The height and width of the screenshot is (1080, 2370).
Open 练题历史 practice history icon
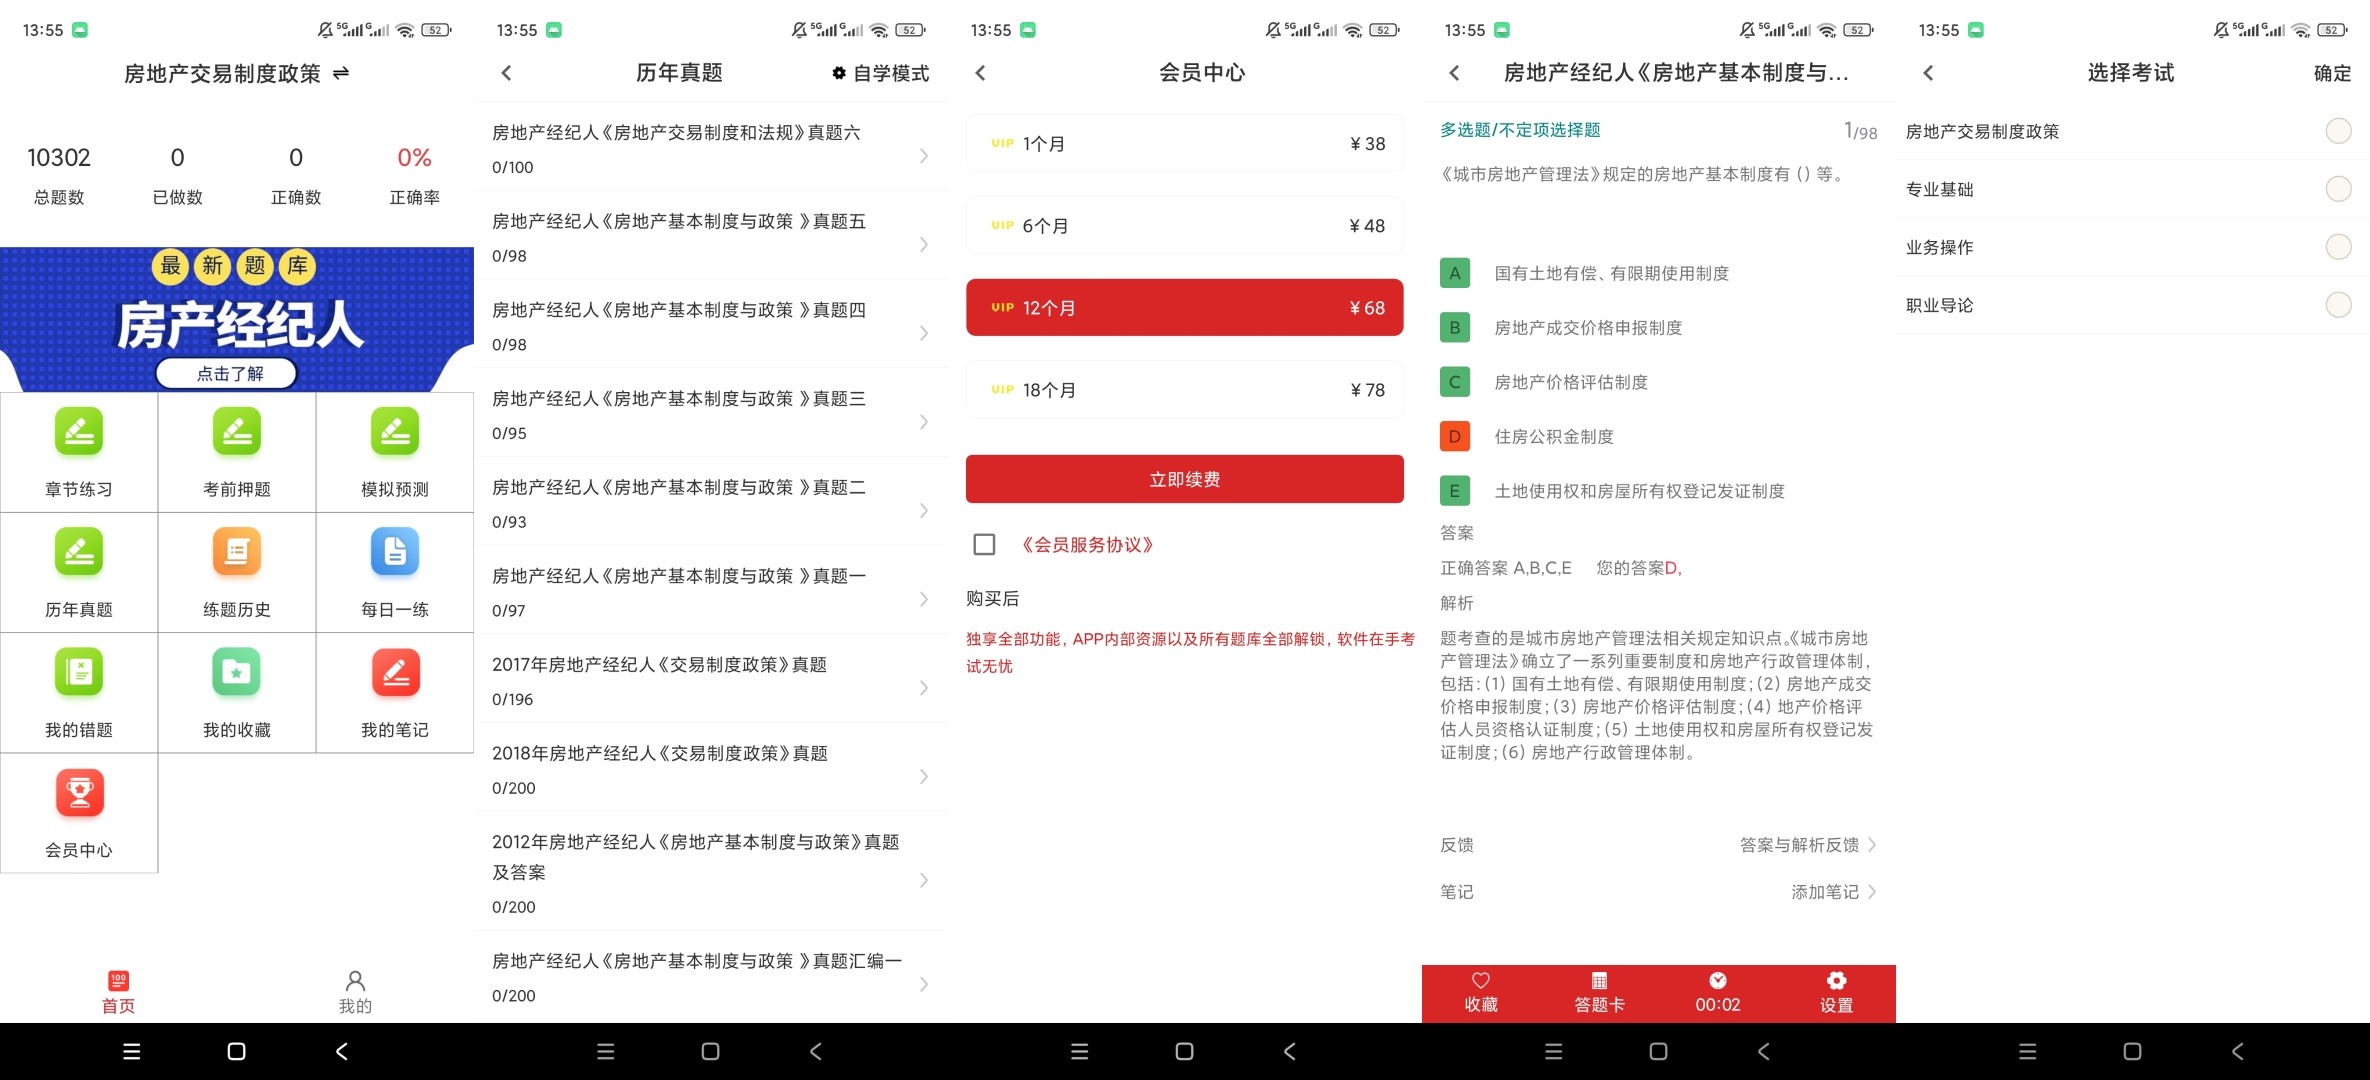[x=237, y=552]
